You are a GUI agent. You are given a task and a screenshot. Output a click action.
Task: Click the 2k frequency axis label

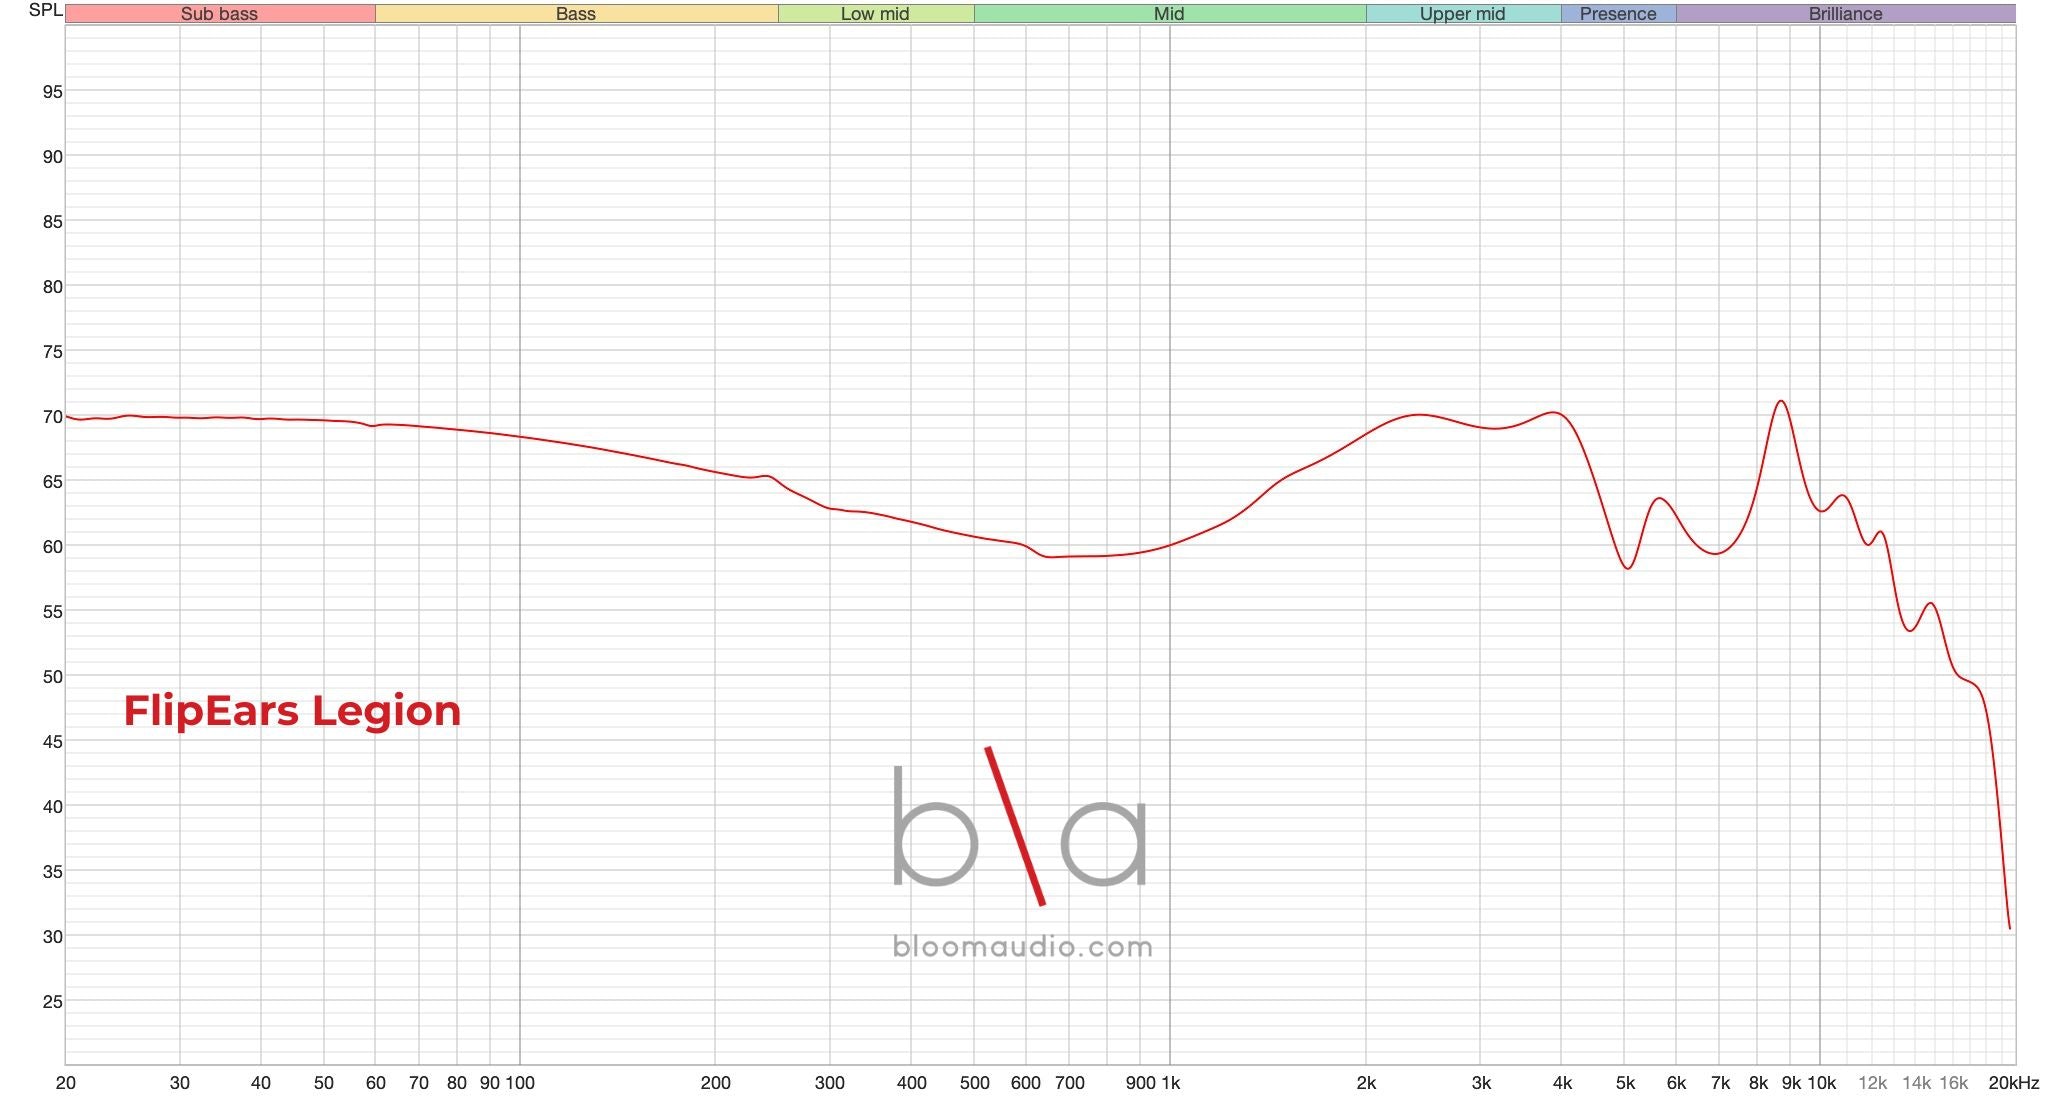[x=1366, y=1083]
